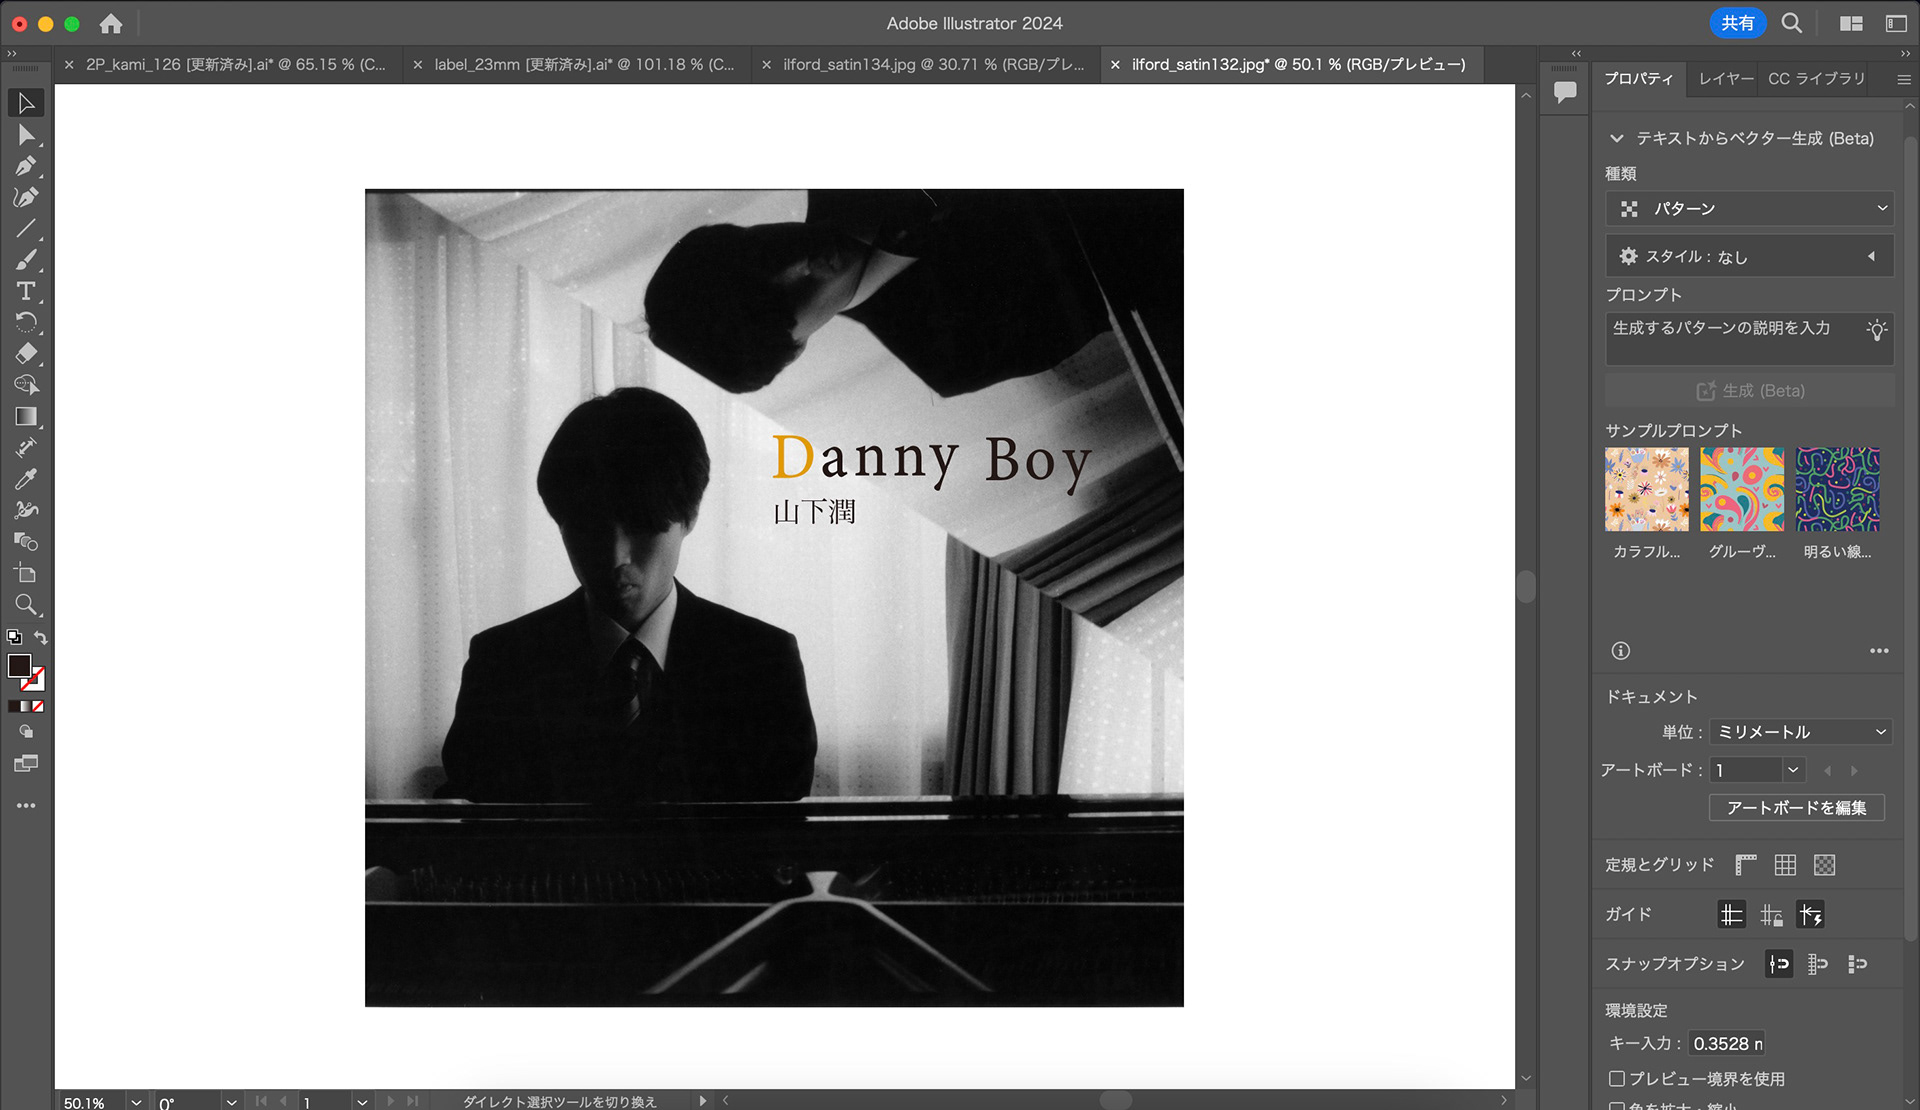Viewport: 1920px width, 1110px height.
Task: Open the CC ライブラリ panel tab
Action: [x=1816, y=79]
